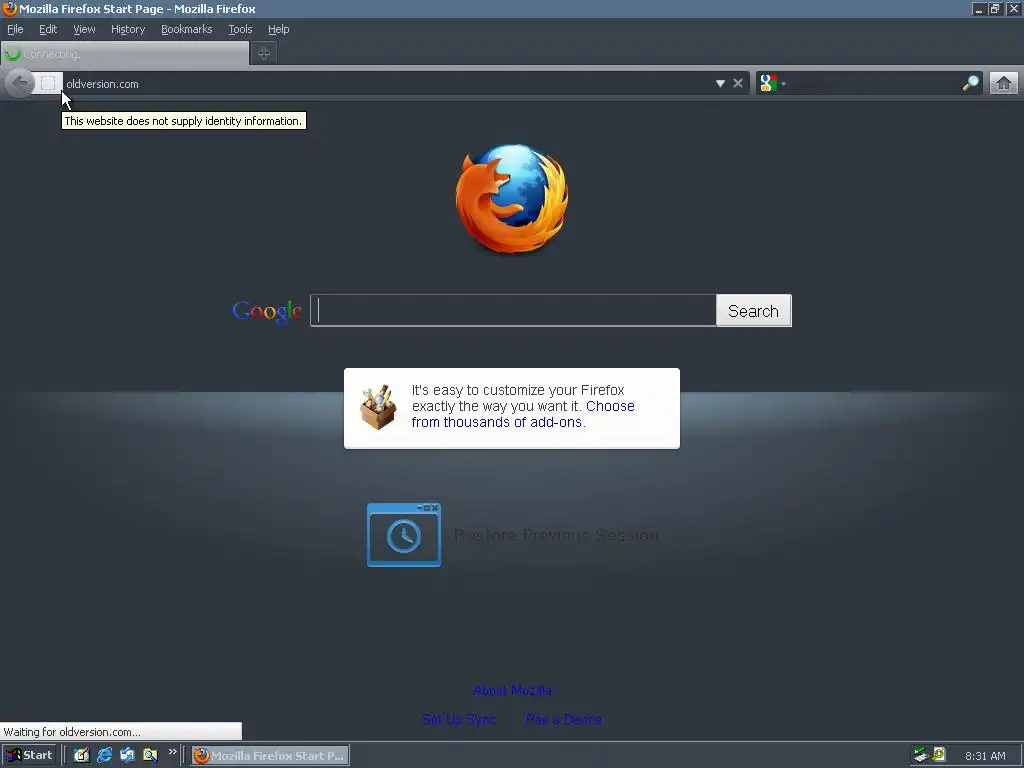Image resolution: width=1024 pixels, height=768 pixels.
Task: Click the Google logo on start page
Action: point(267,312)
